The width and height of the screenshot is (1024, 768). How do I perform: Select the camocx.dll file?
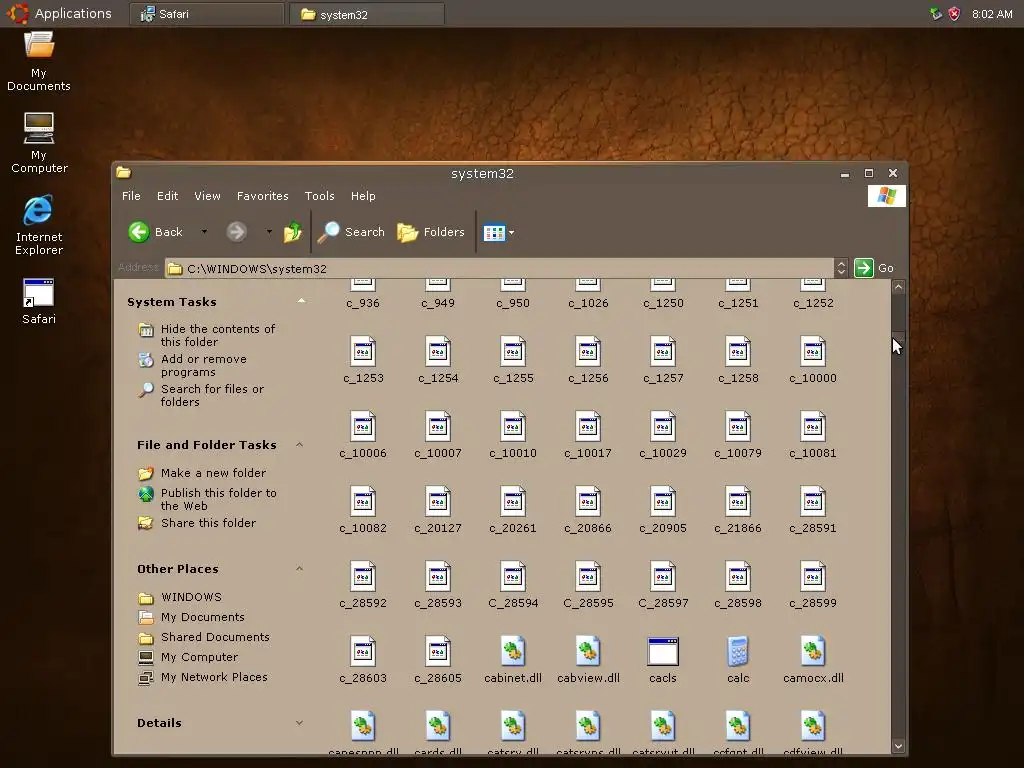point(813,660)
